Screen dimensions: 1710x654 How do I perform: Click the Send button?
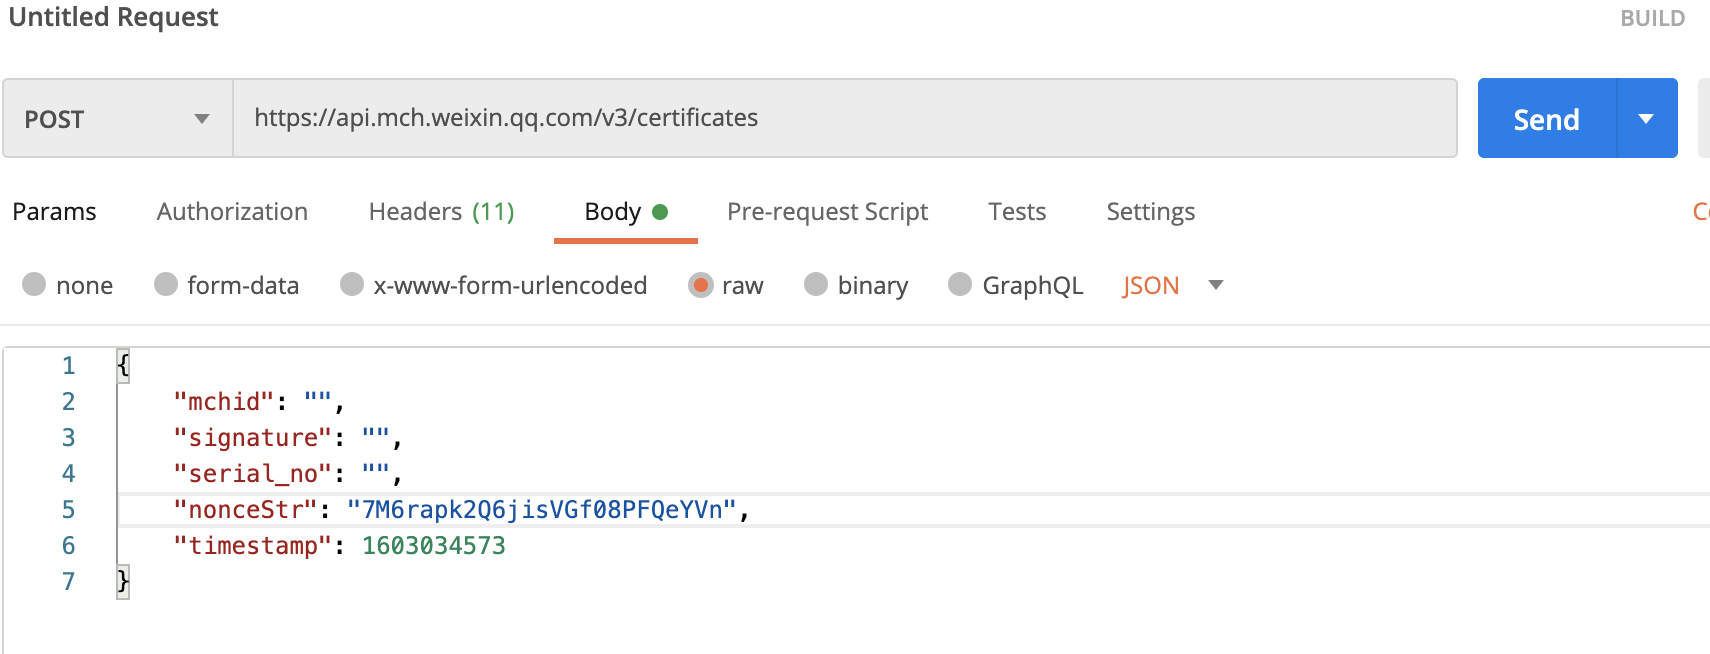tap(1545, 119)
